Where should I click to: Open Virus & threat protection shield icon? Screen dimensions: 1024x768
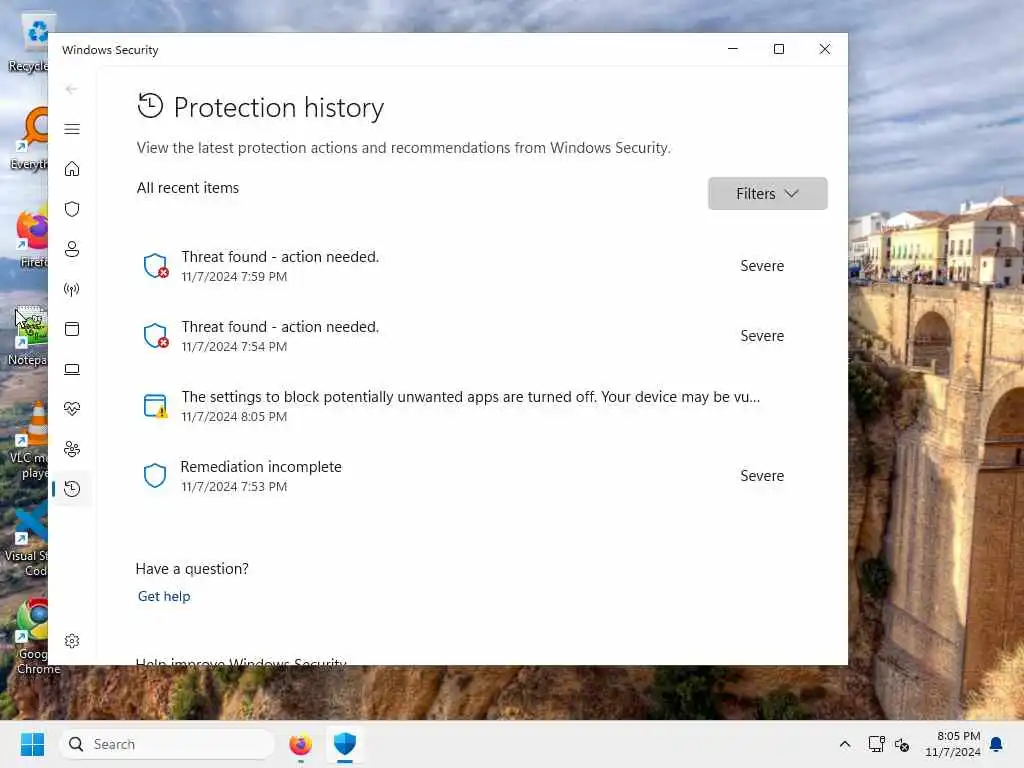(x=72, y=209)
